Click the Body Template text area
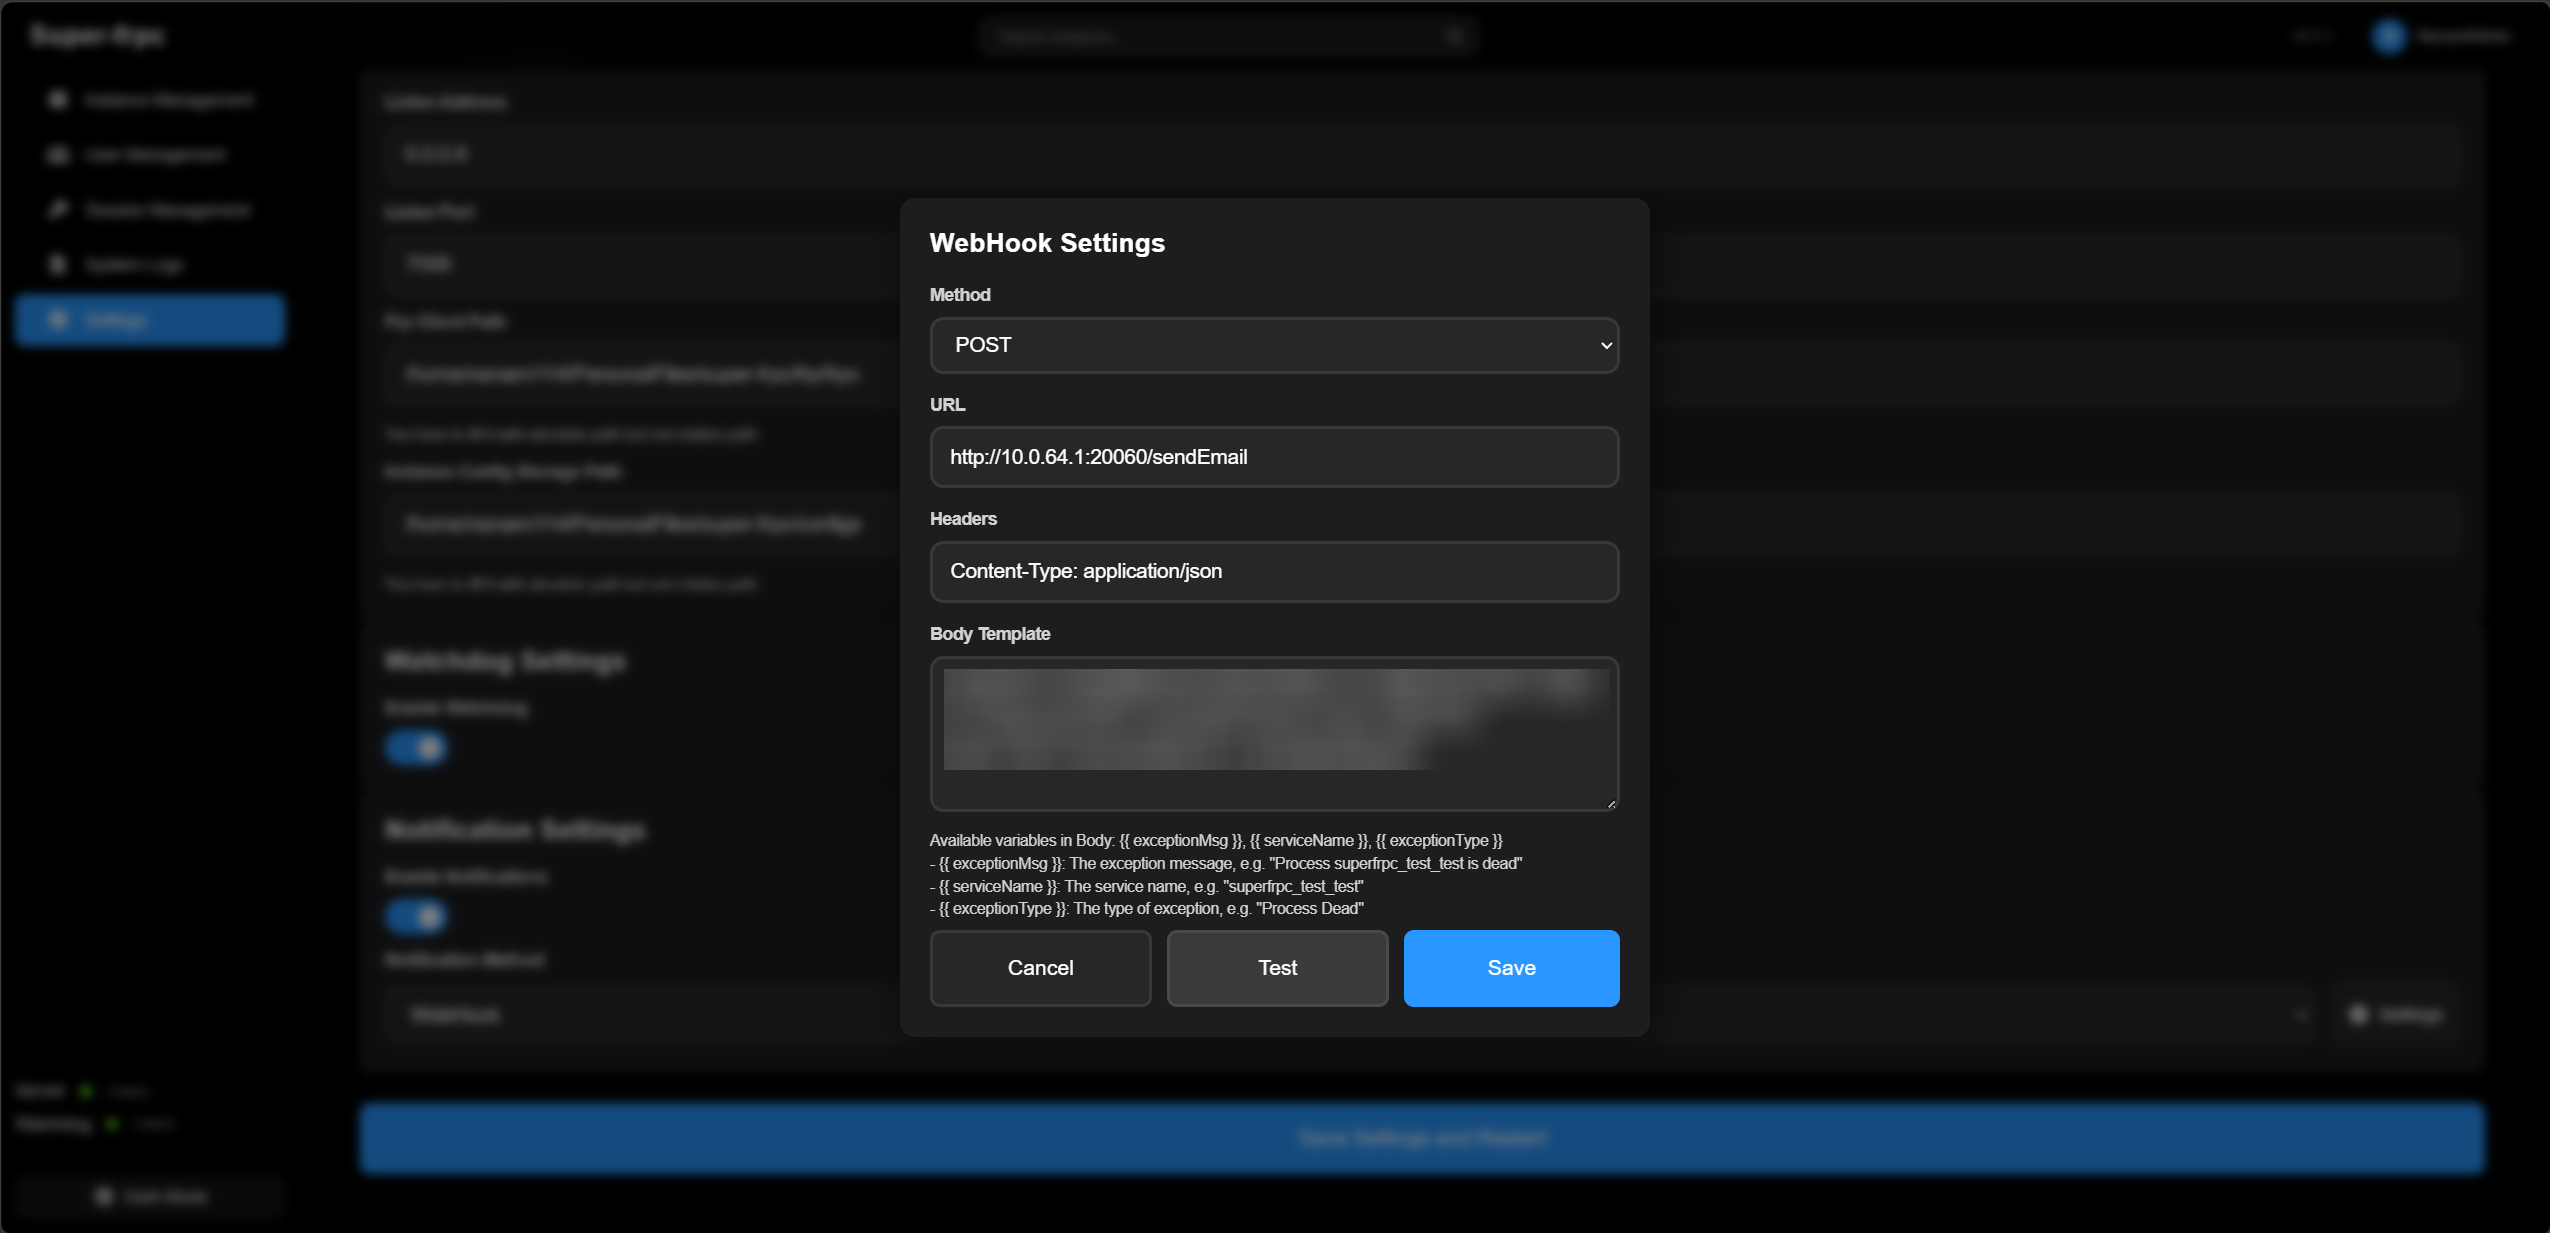 [1274, 733]
